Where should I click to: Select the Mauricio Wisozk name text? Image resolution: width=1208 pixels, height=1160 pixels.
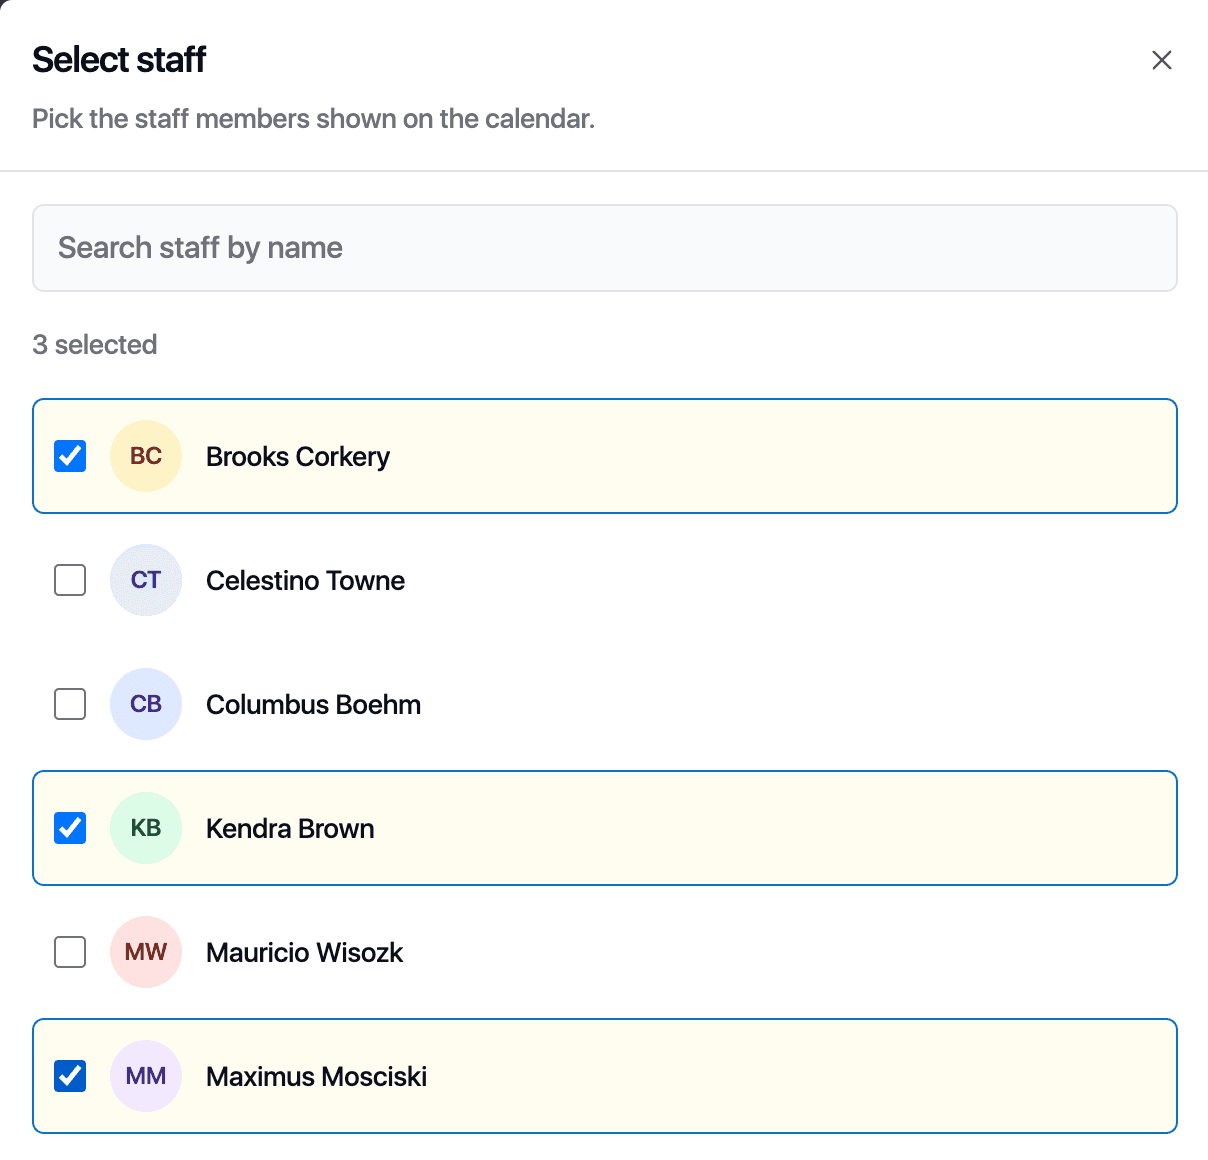point(304,953)
